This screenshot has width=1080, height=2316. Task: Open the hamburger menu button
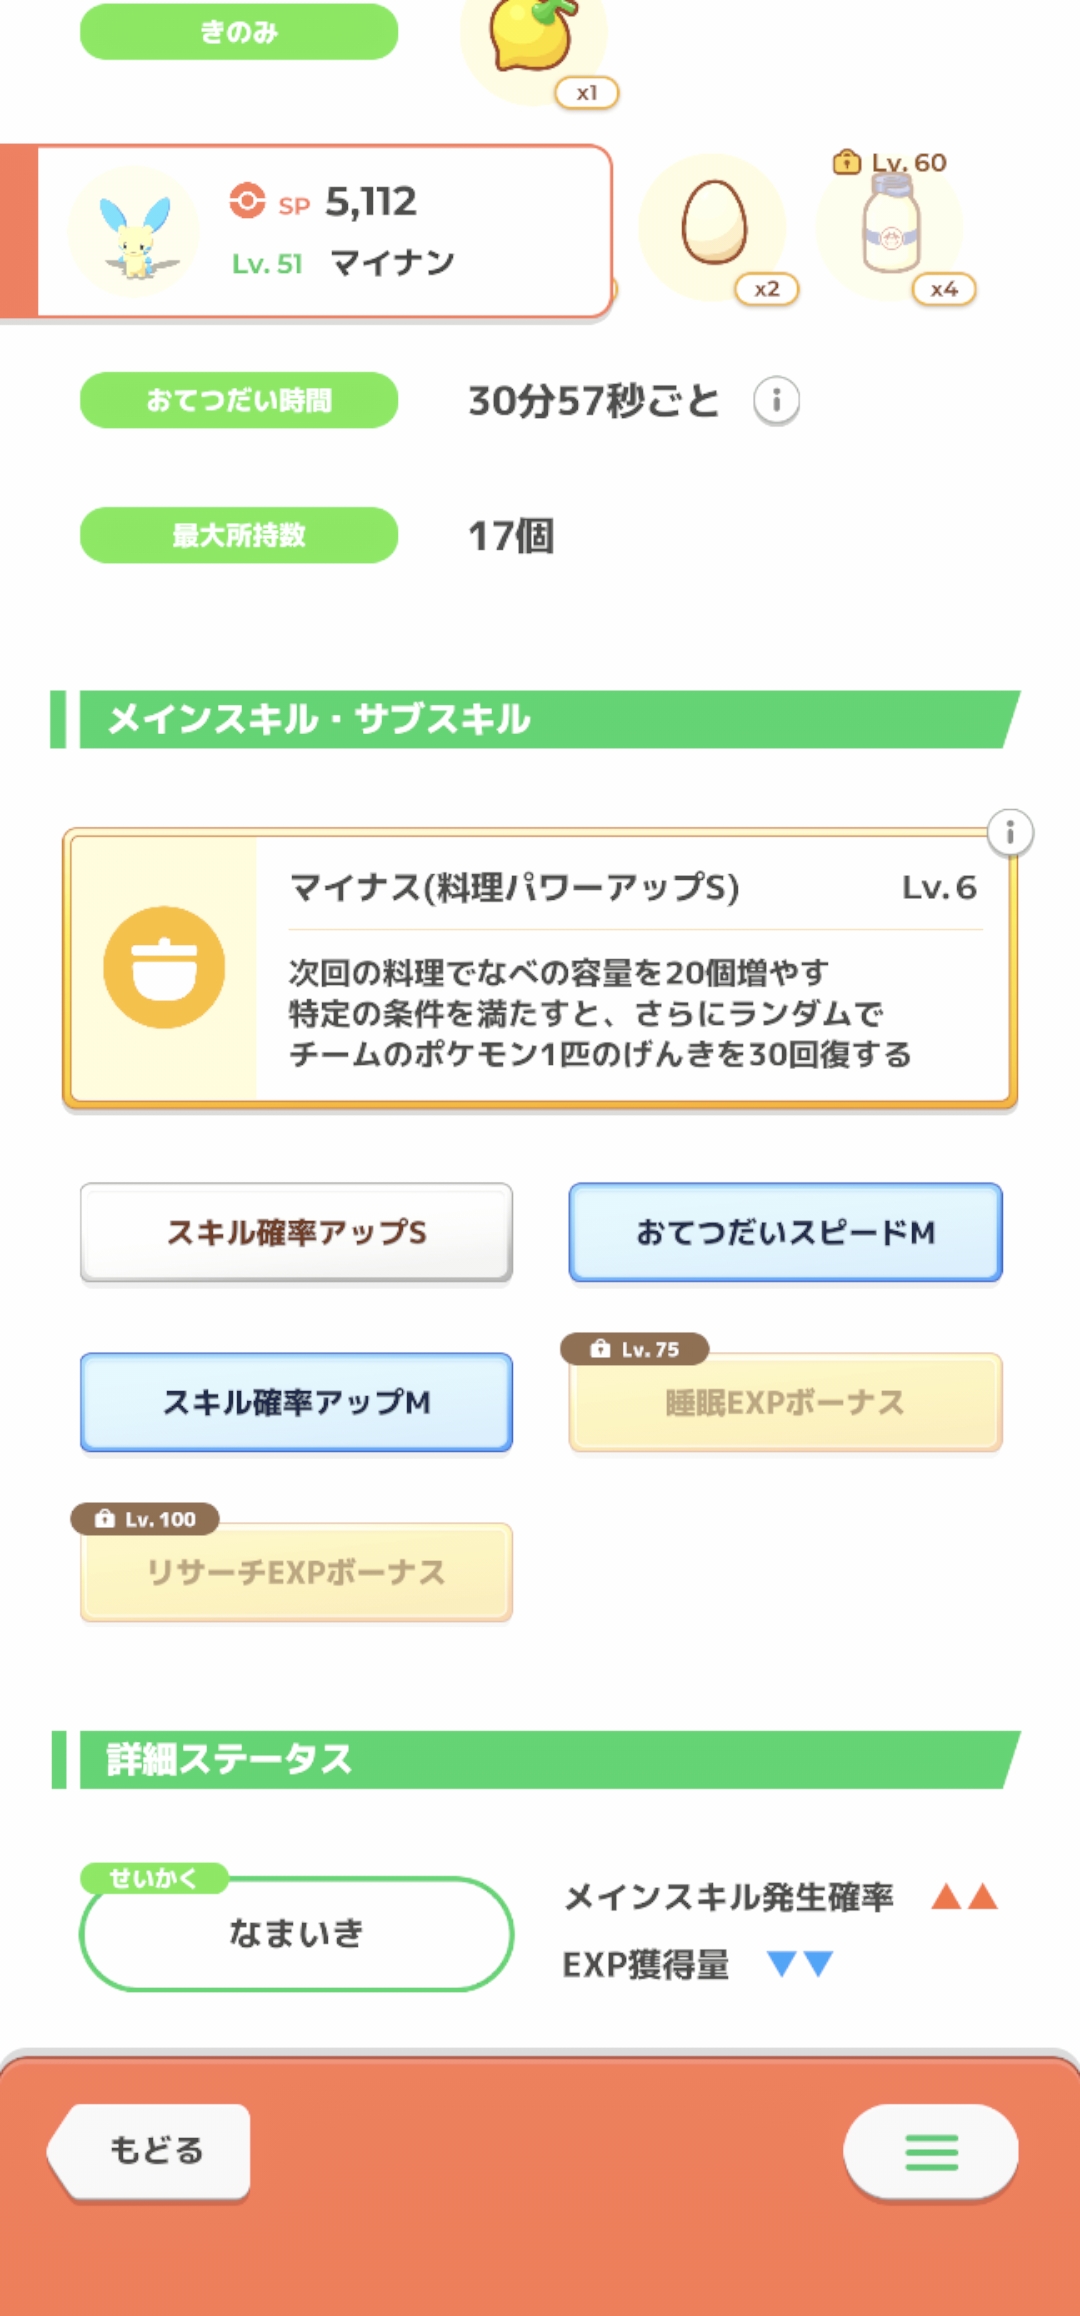(931, 2151)
